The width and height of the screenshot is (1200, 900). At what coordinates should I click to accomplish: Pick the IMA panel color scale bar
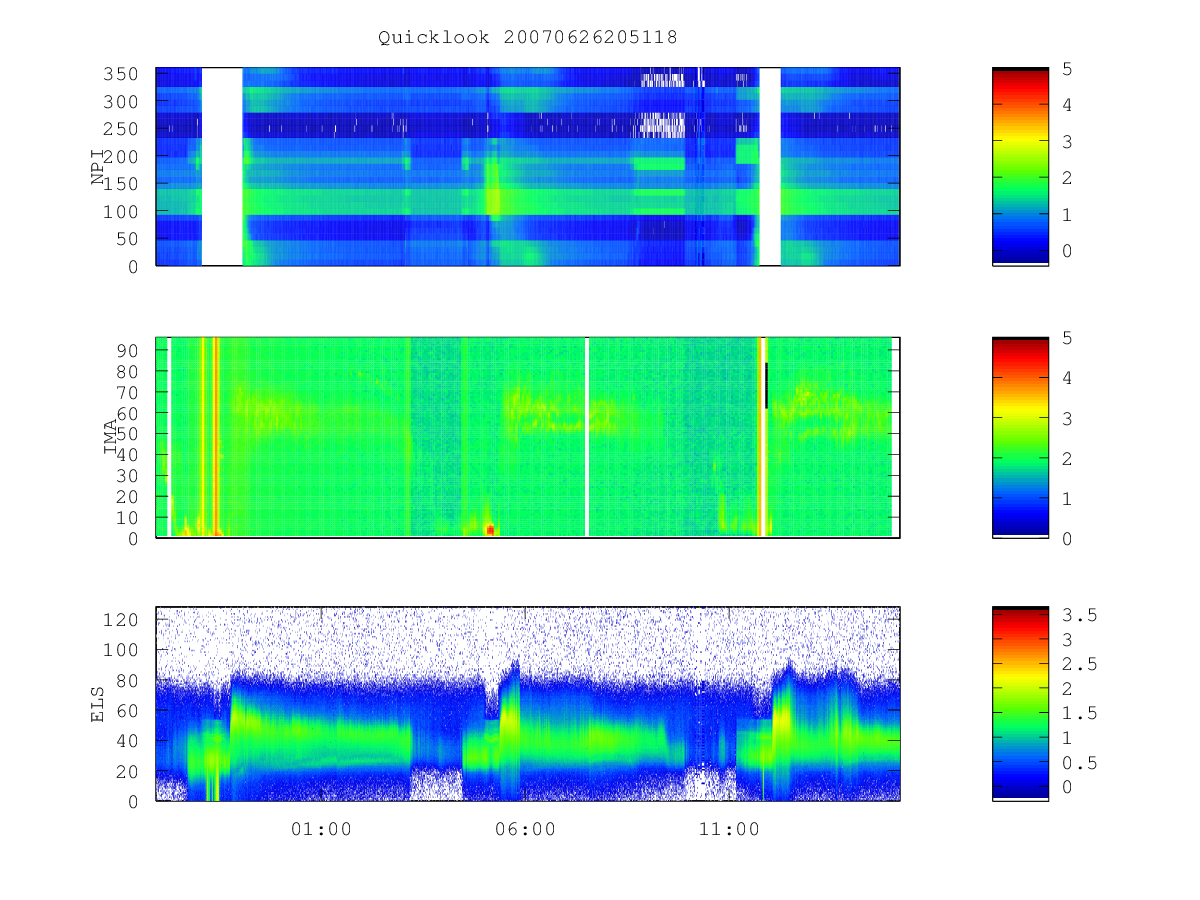point(1020,438)
